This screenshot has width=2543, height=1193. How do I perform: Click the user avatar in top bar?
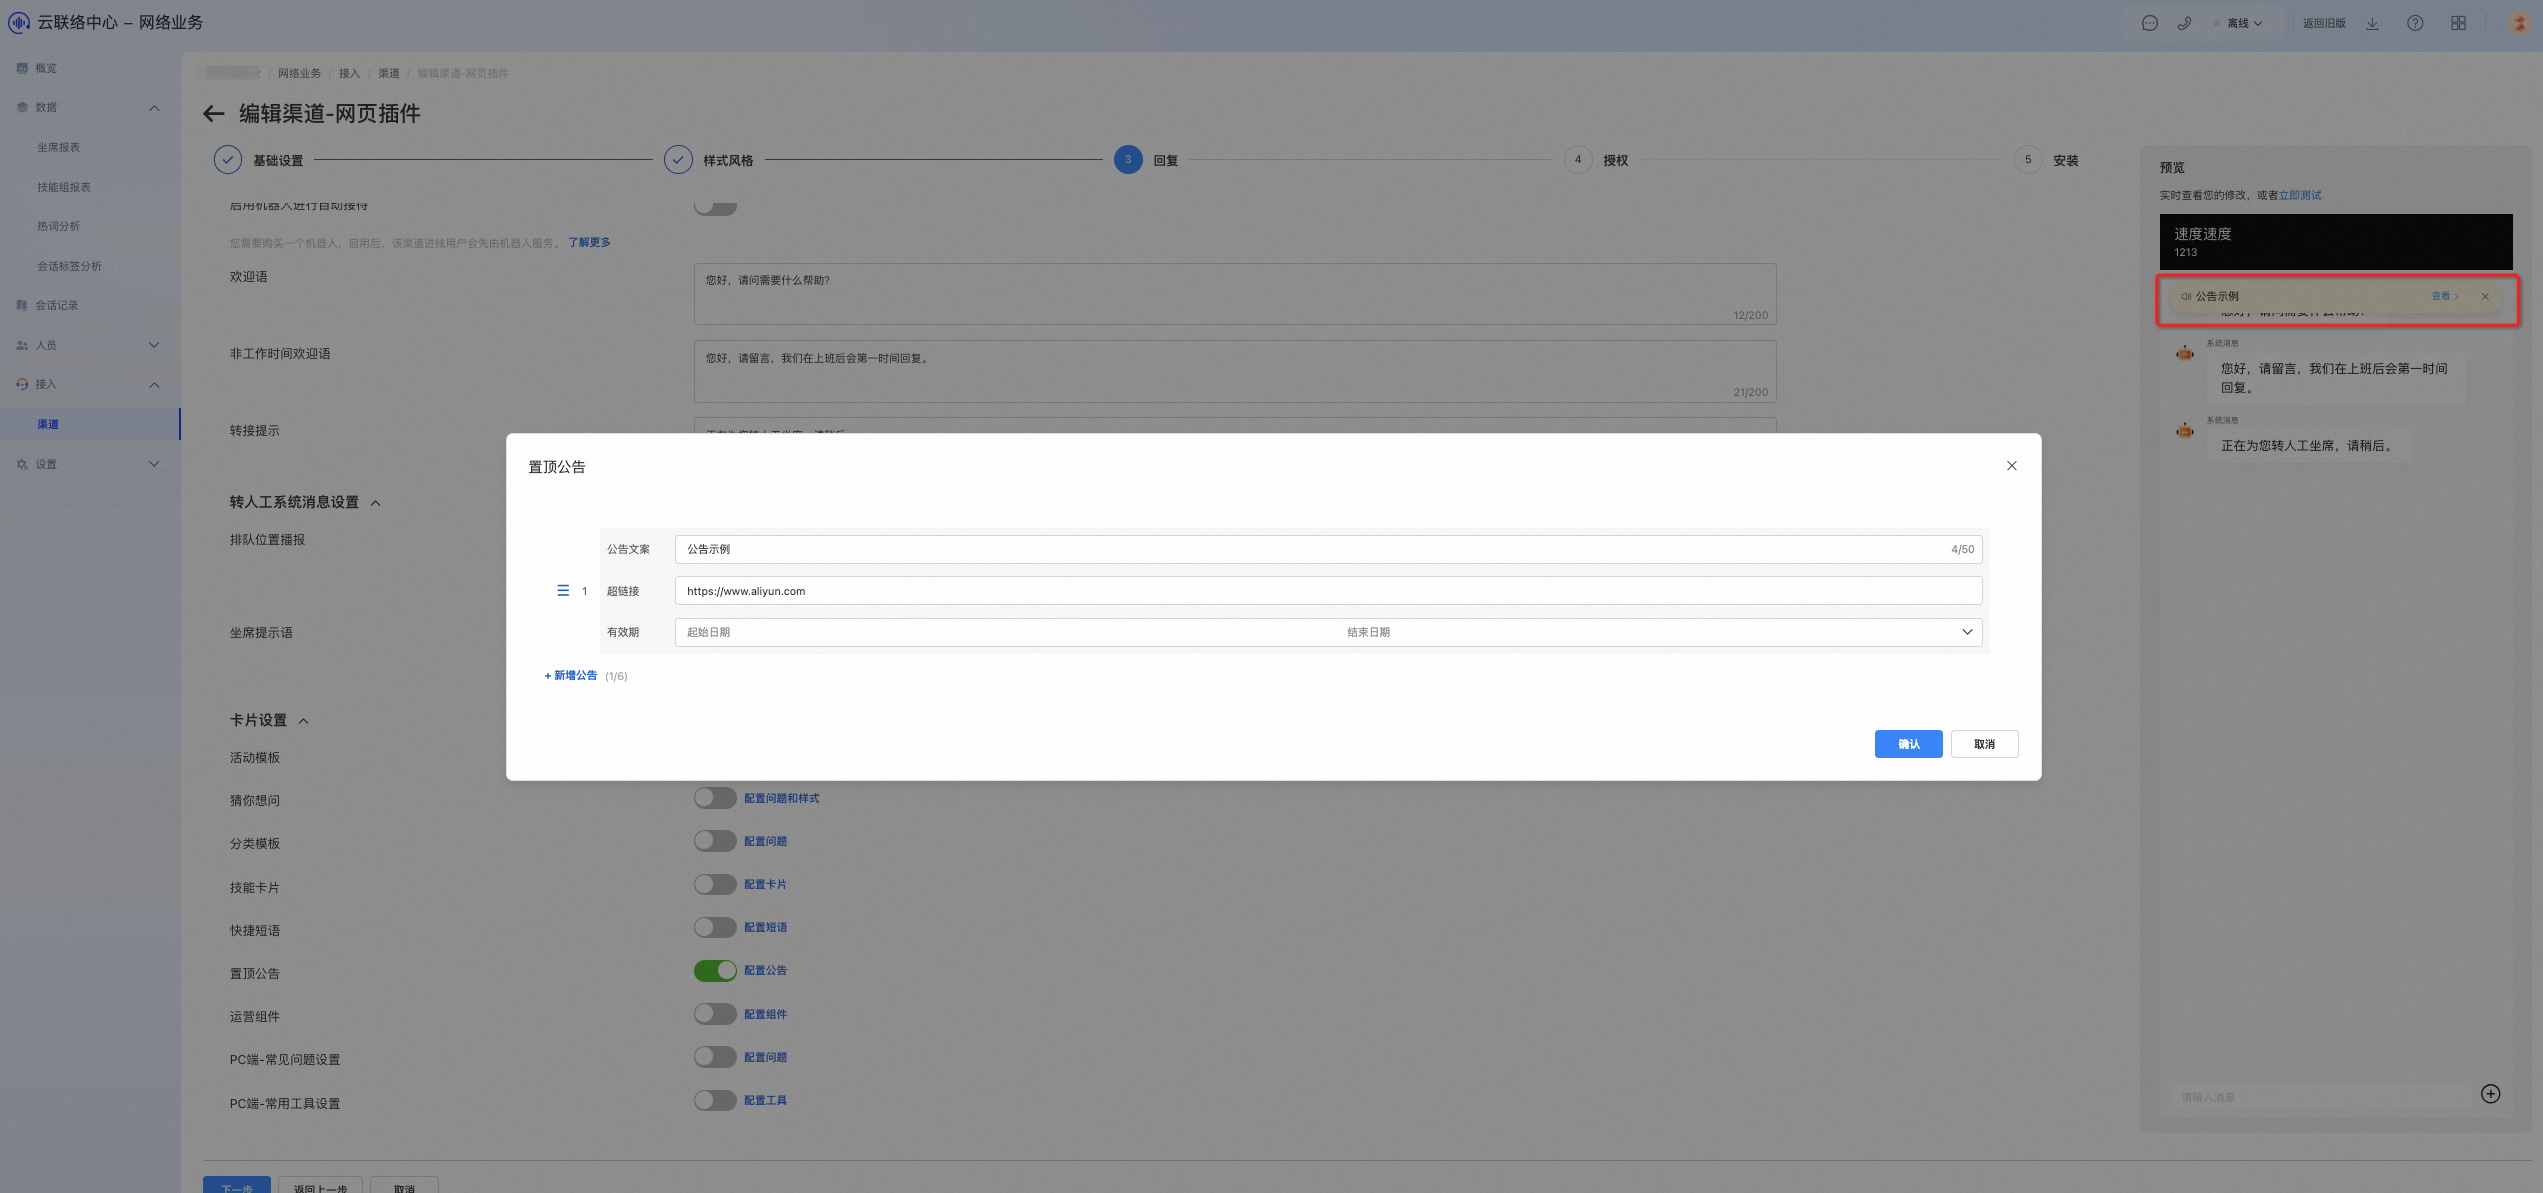2519,23
